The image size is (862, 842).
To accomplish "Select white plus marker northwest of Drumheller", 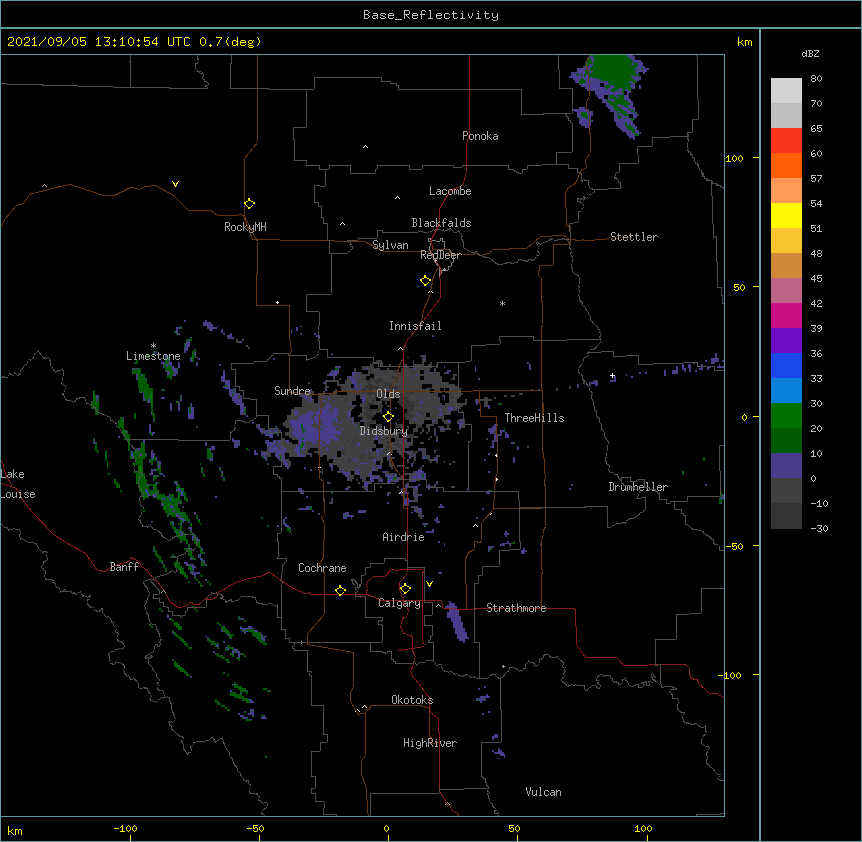I will click(612, 376).
